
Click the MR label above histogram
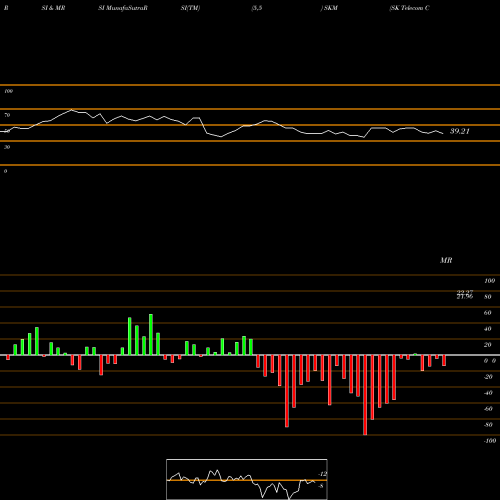[446, 260]
